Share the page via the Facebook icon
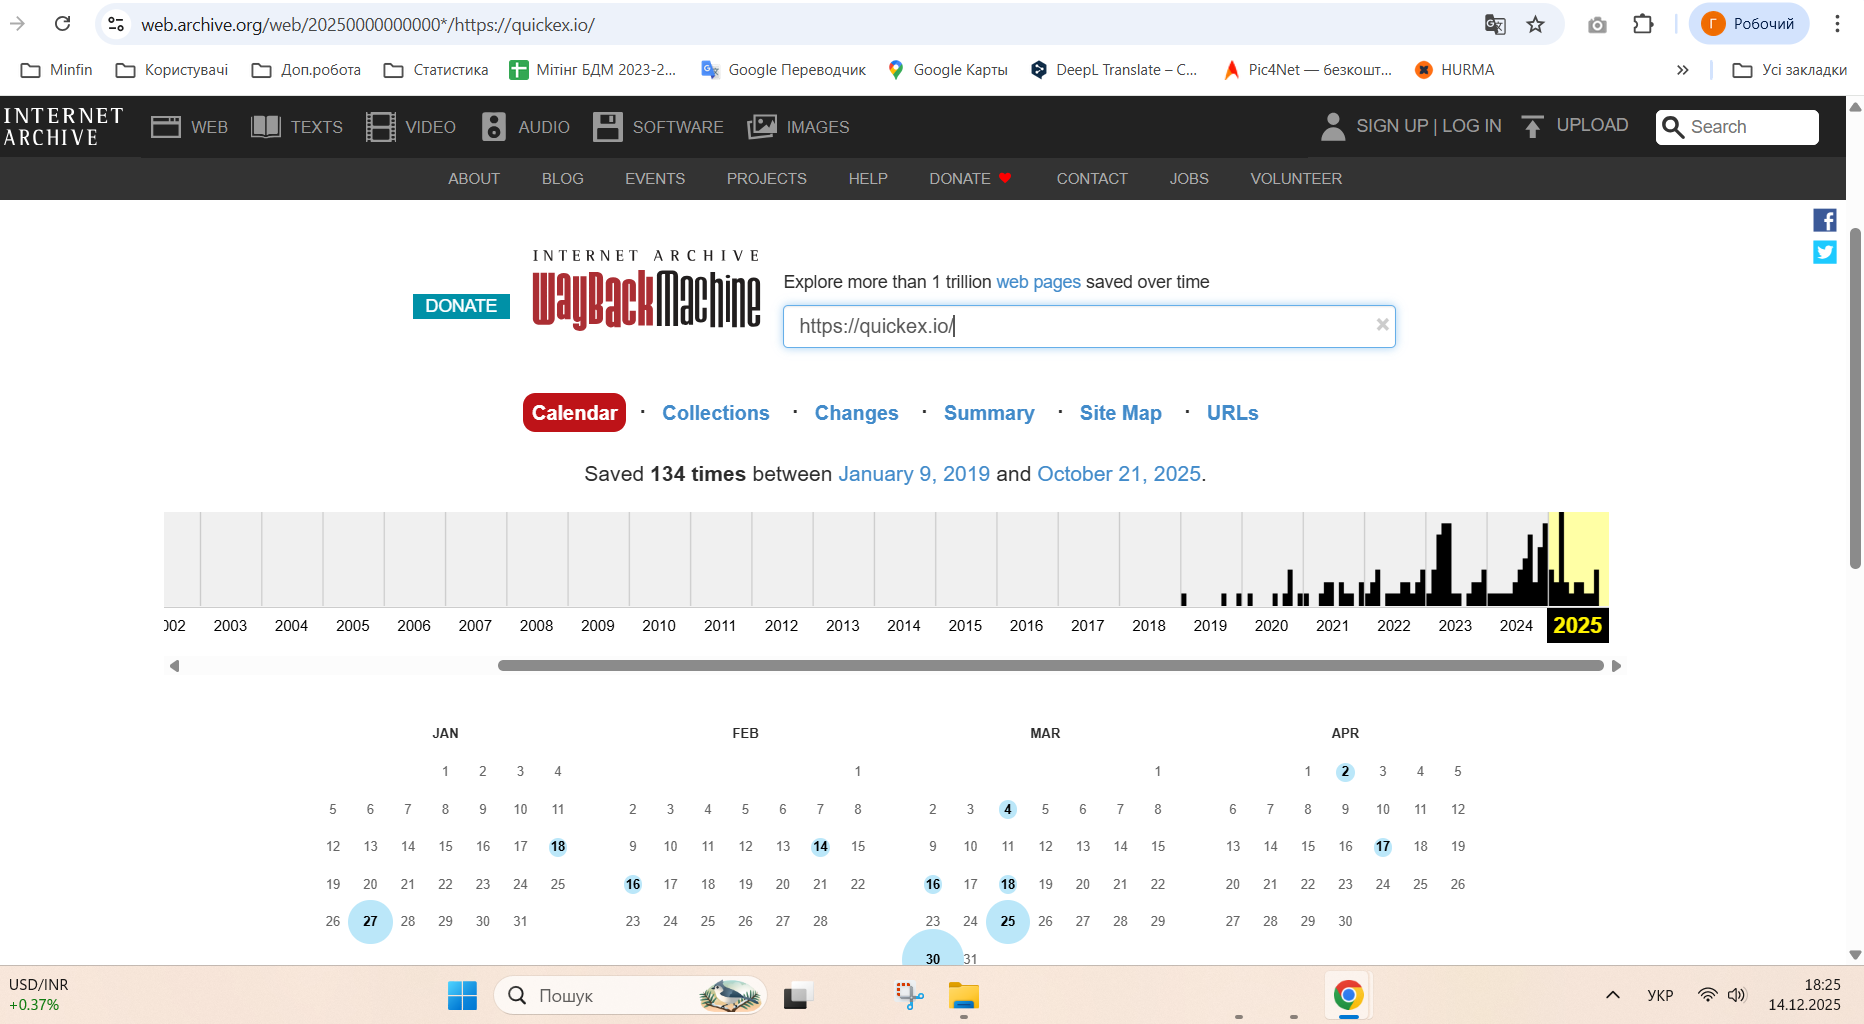 1825,220
